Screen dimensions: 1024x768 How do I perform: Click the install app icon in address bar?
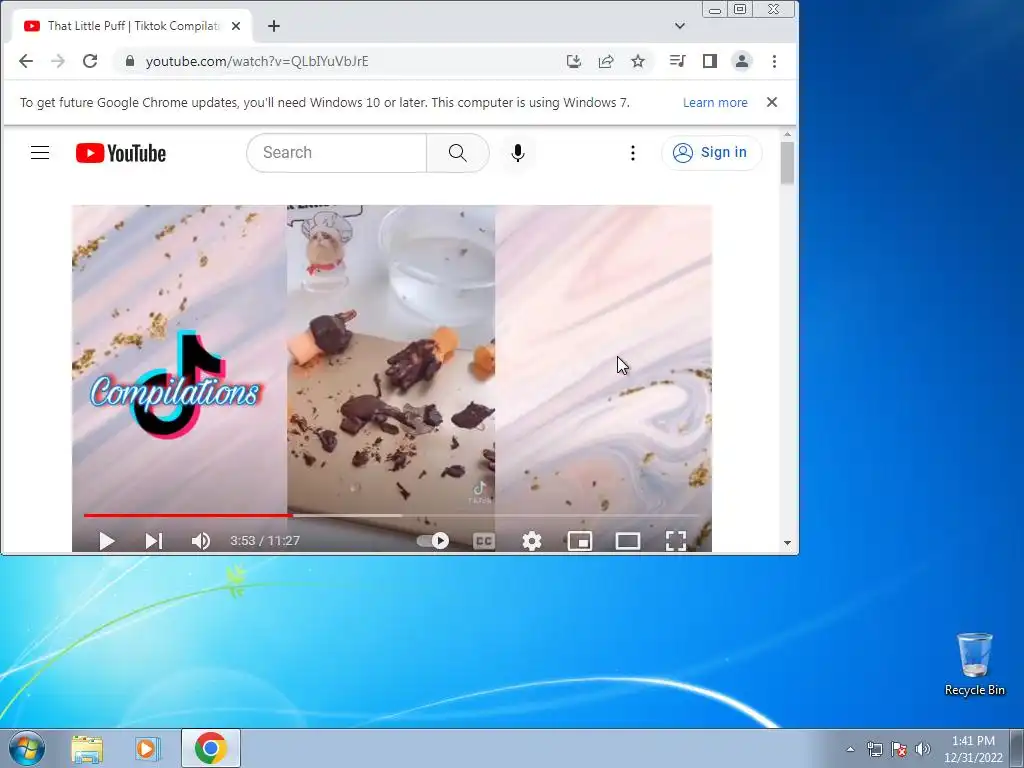(574, 61)
